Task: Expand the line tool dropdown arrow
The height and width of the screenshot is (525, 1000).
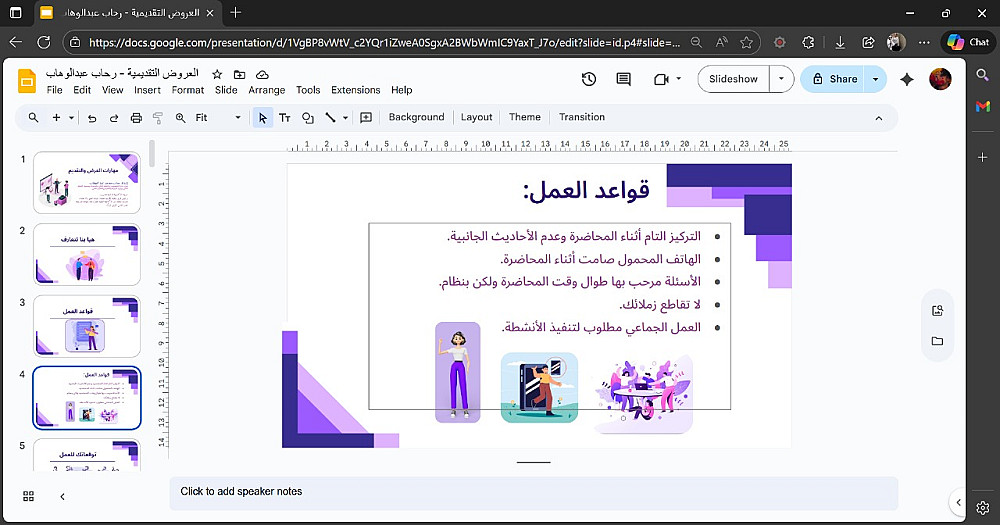Action: tap(345, 118)
